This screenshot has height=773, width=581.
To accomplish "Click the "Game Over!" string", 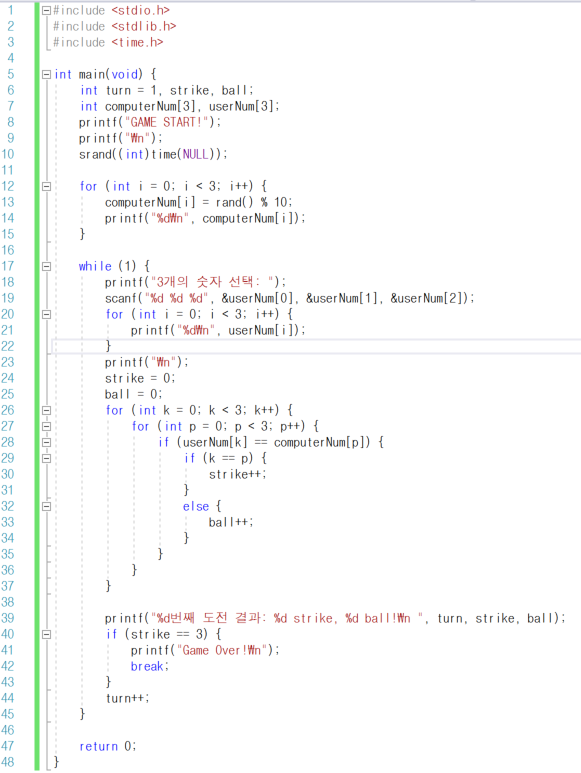I will (222, 650).
